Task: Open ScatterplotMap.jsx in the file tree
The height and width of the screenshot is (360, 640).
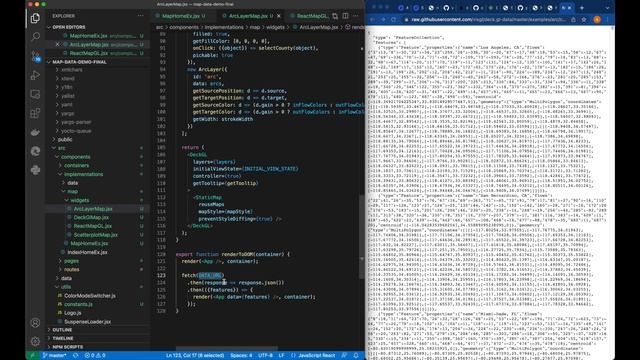Action: click(96, 235)
